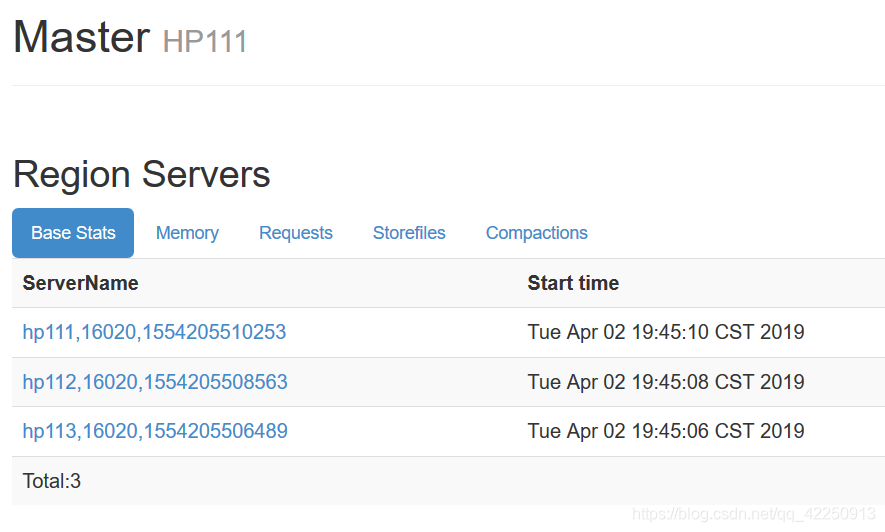Image resolution: width=885 pixels, height=532 pixels.
Task: Open region server hp113,16020,1554205506489
Action: 155,431
